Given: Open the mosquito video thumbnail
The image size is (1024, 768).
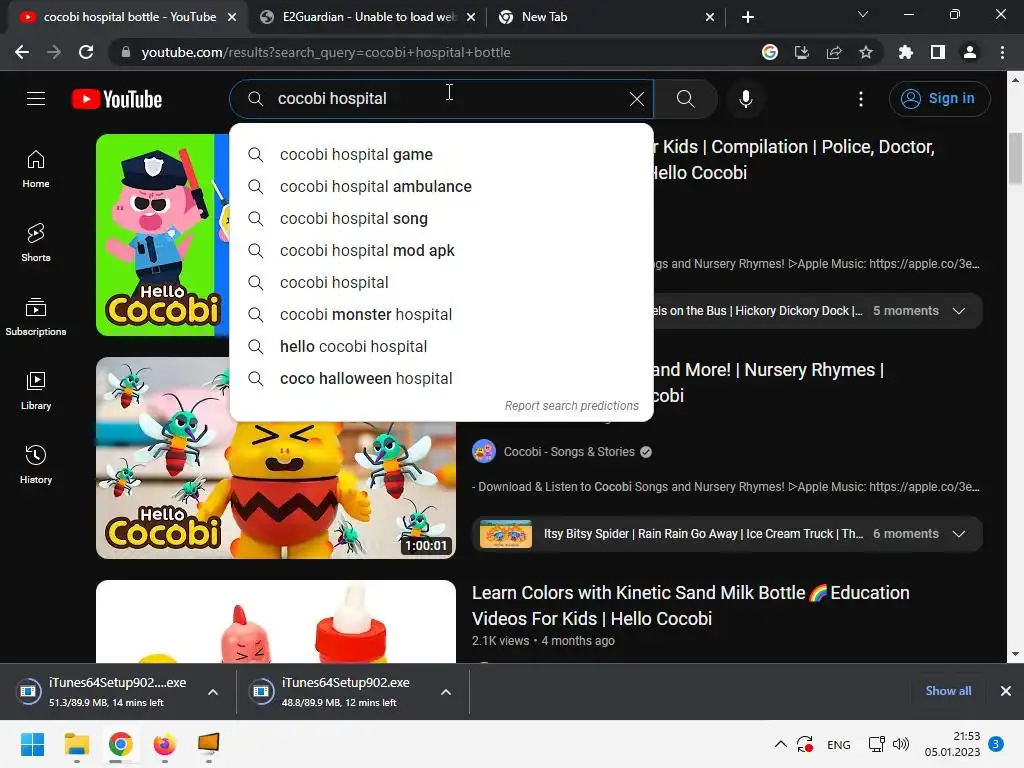Looking at the screenshot, I should pos(276,457).
